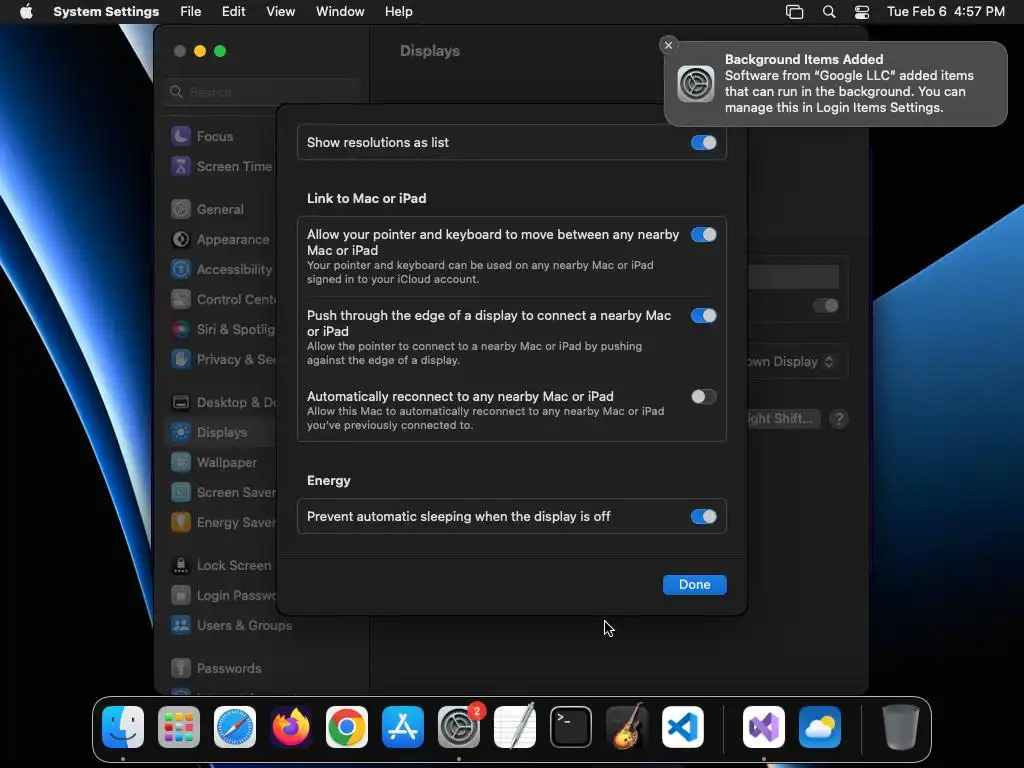The width and height of the screenshot is (1024, 768).
Task: Open Finder from the Dock
Action: (x=123, y=727)
